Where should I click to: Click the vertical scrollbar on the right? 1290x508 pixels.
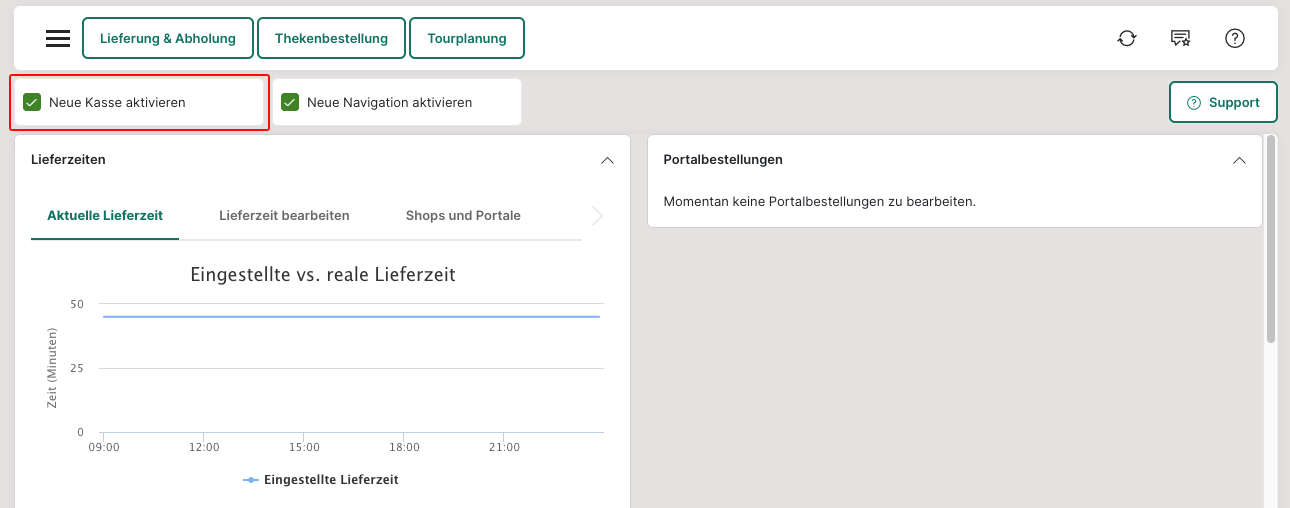(1271, 240)
